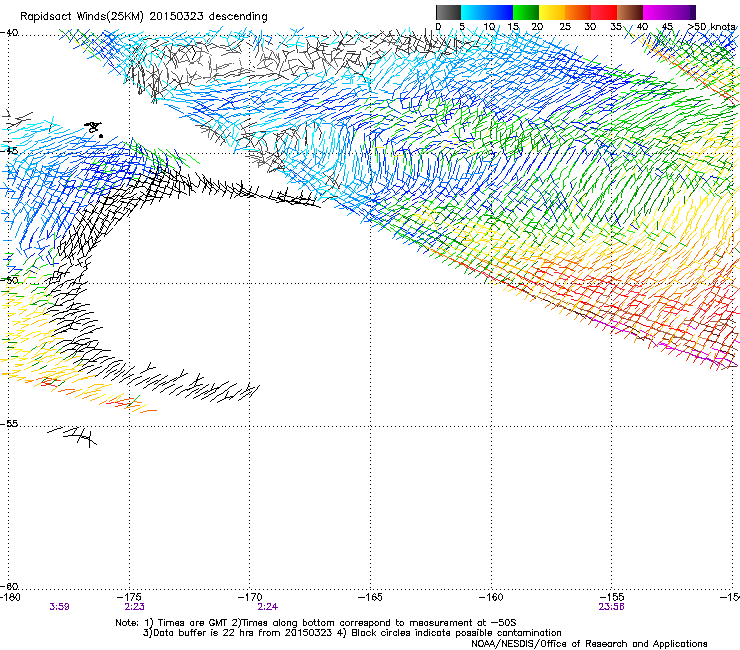Click the '0' label under the legend
This screenshot has width=740, height=650.
[x=438, y=26]
